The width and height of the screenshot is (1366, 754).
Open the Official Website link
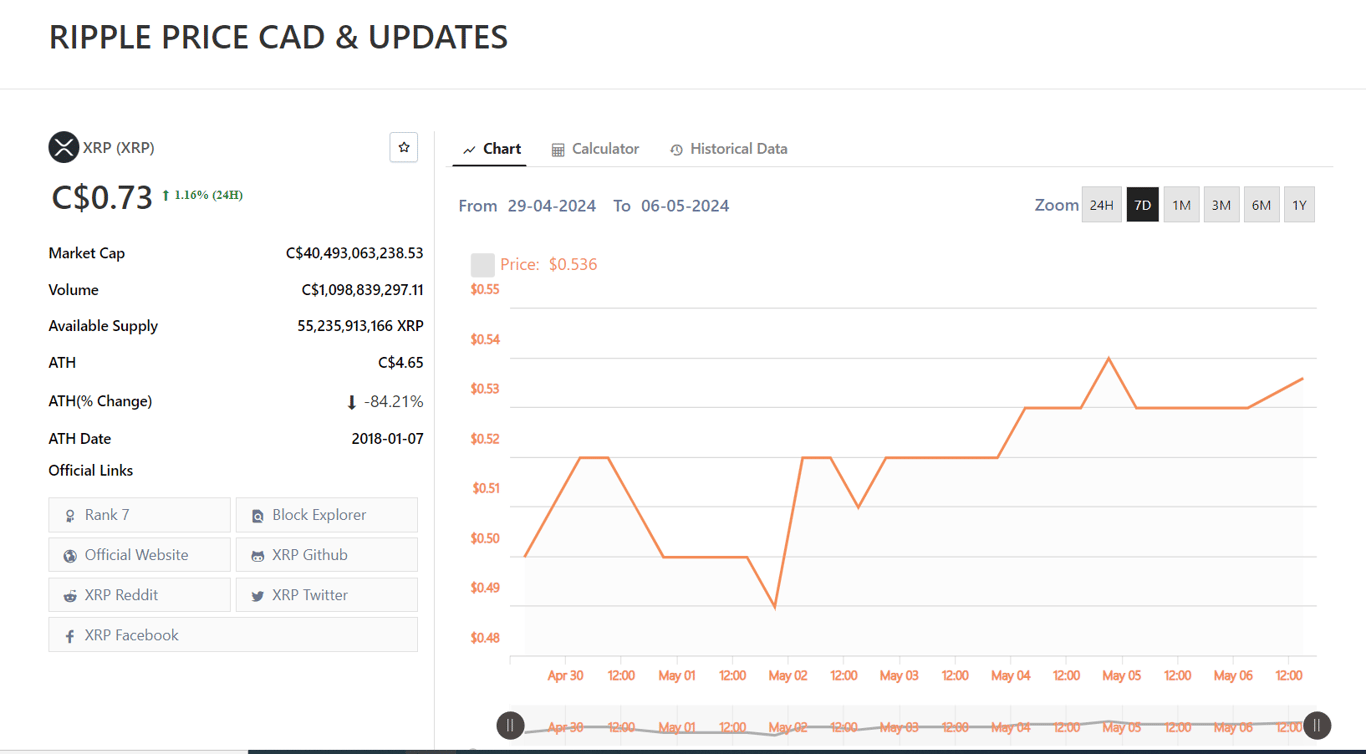(139, 555)
